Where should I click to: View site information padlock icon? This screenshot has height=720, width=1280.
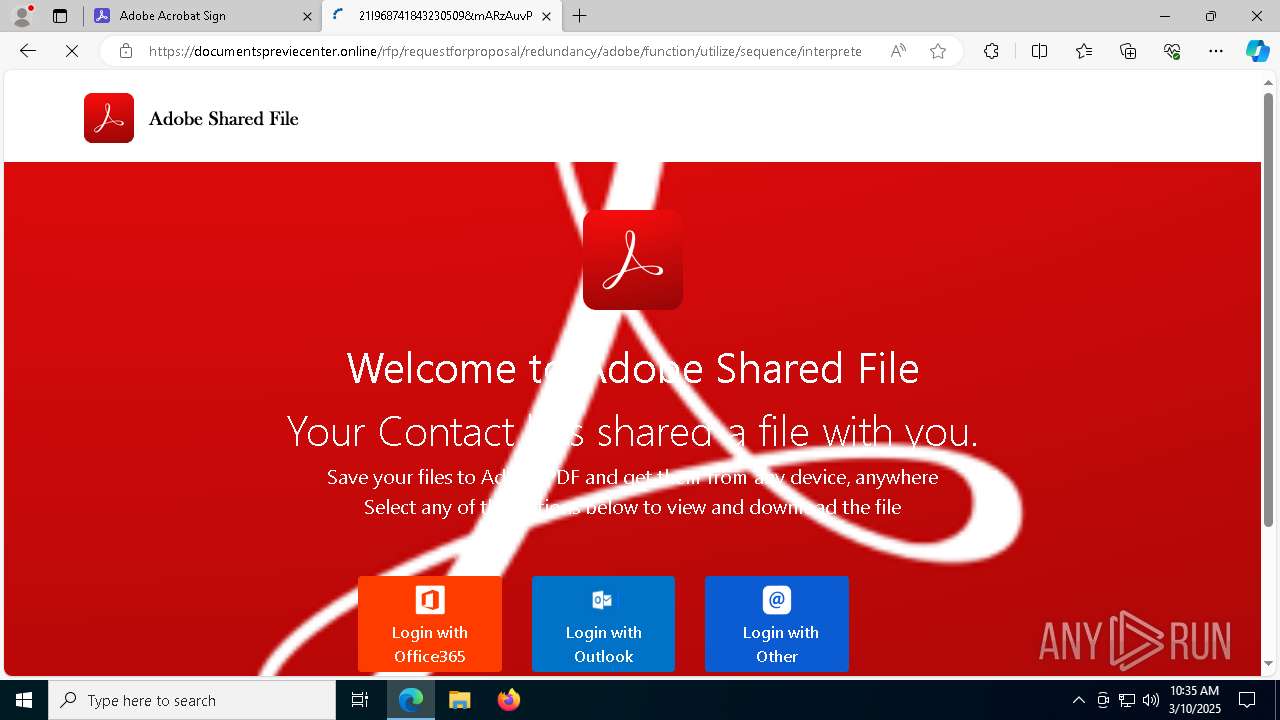point(125,51)
